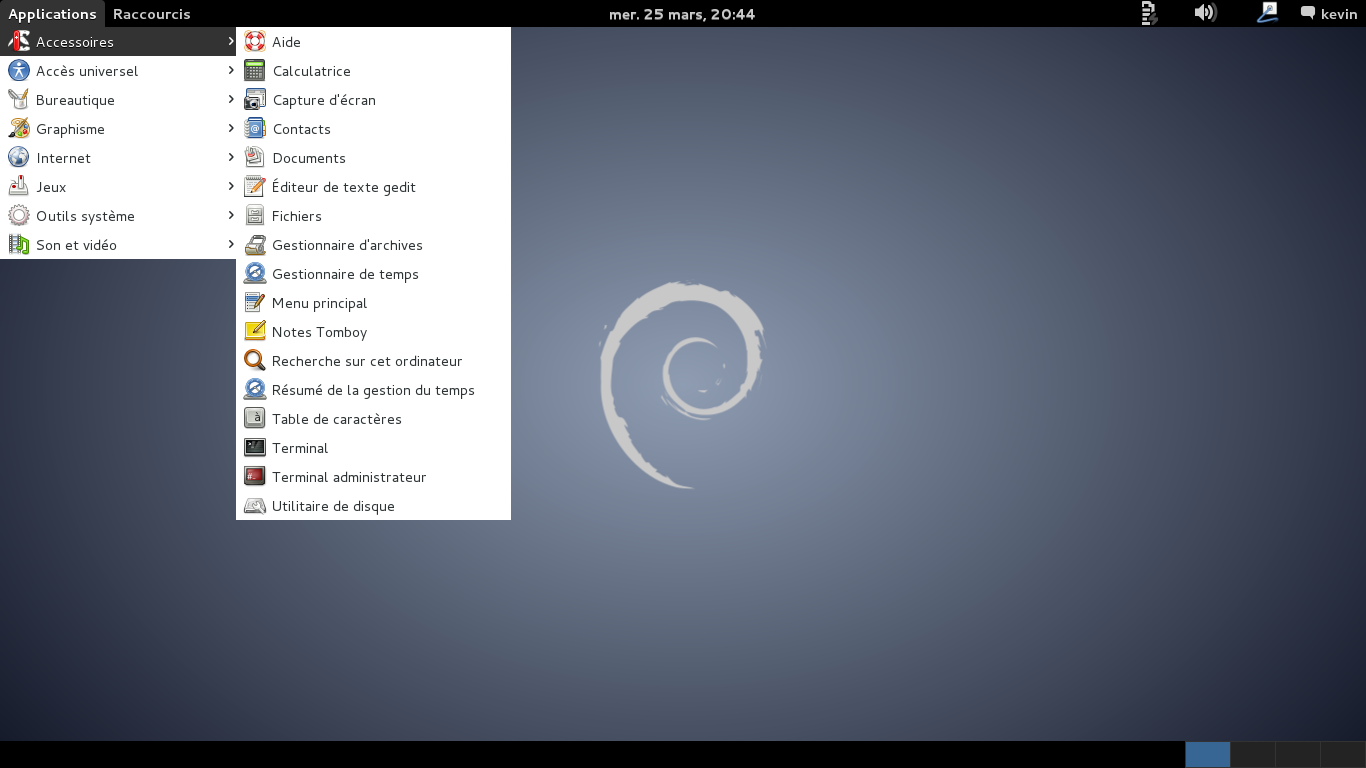1366x768 pixels.
Task: Select the Outils système category label
Action: 85,216
